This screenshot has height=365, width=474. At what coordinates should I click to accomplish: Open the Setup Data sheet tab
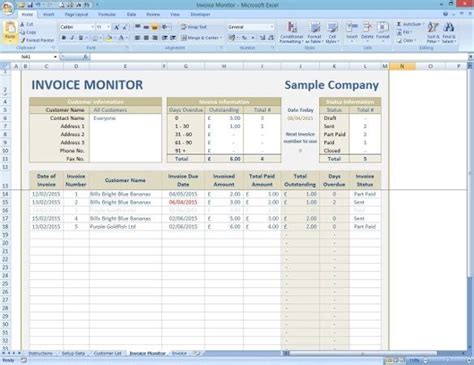click(x=73, y=353)
